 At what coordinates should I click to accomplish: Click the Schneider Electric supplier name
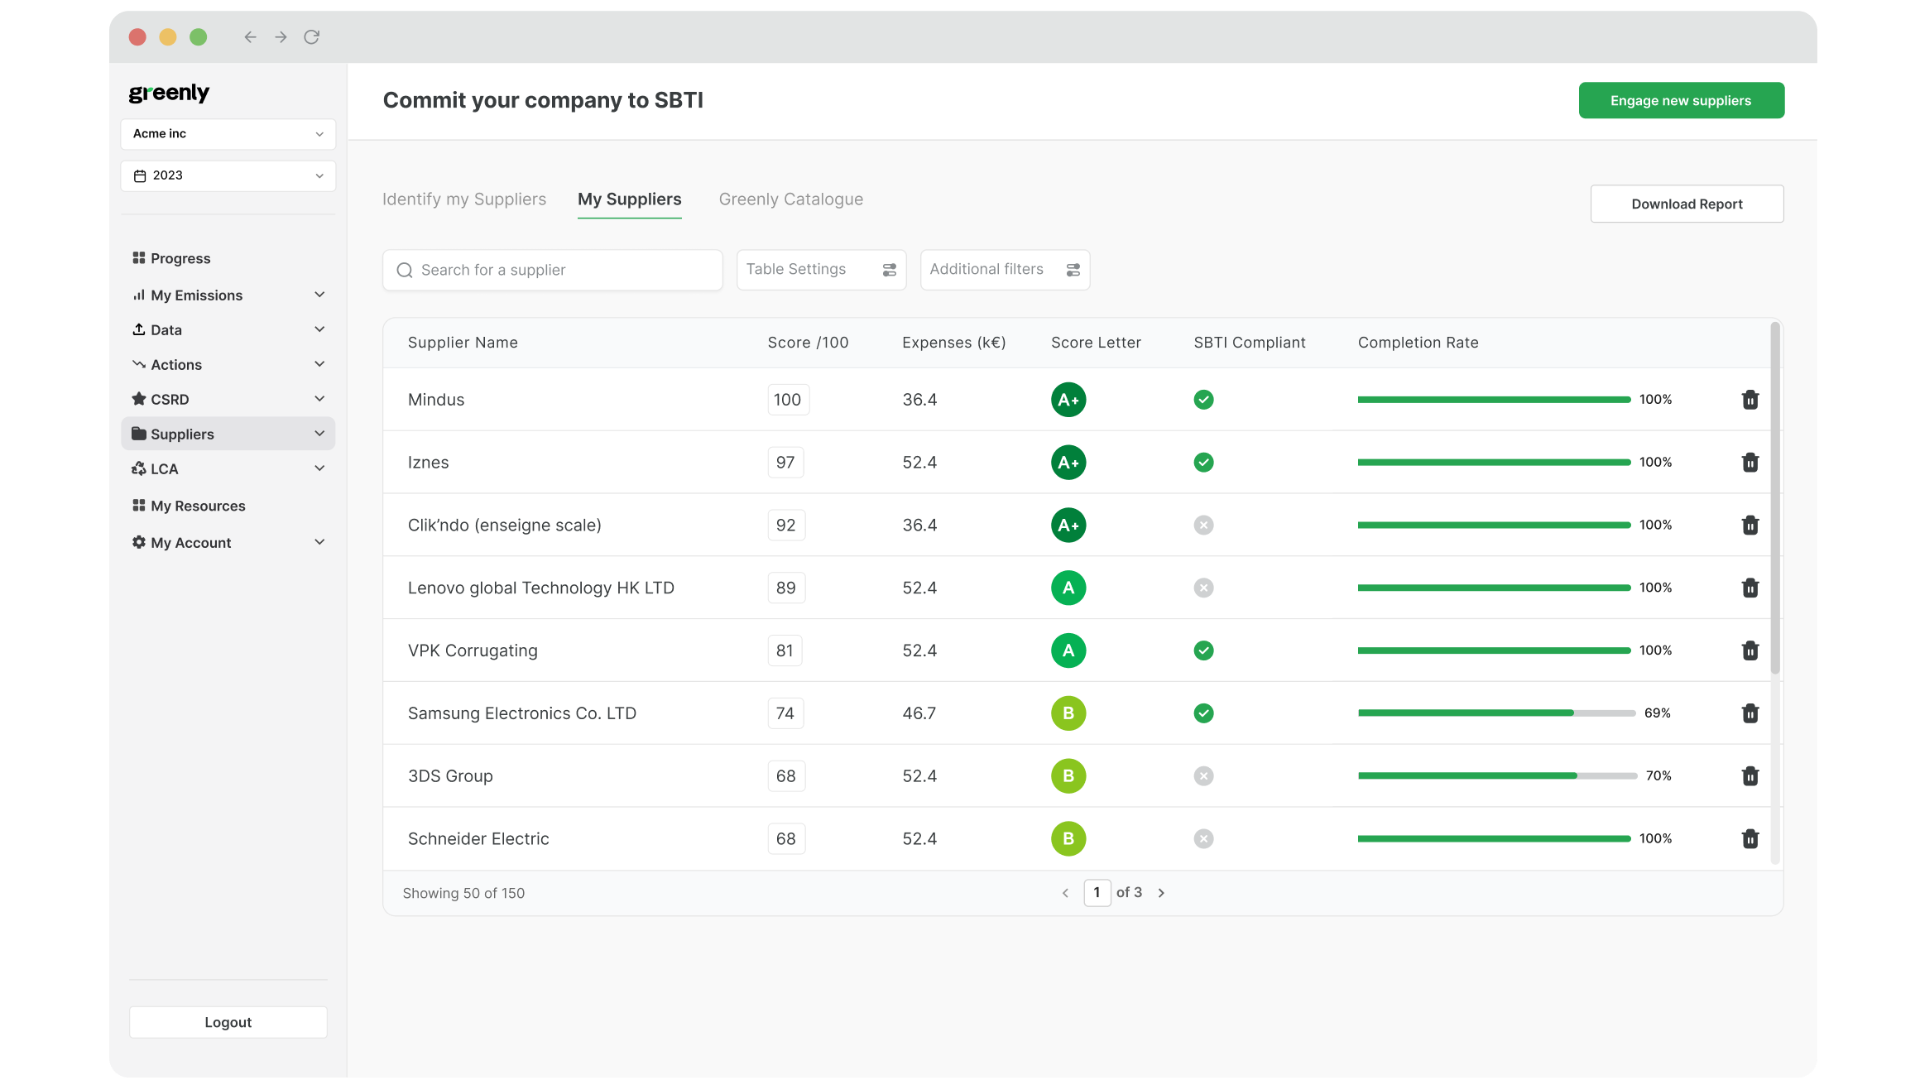coord(478,839)
